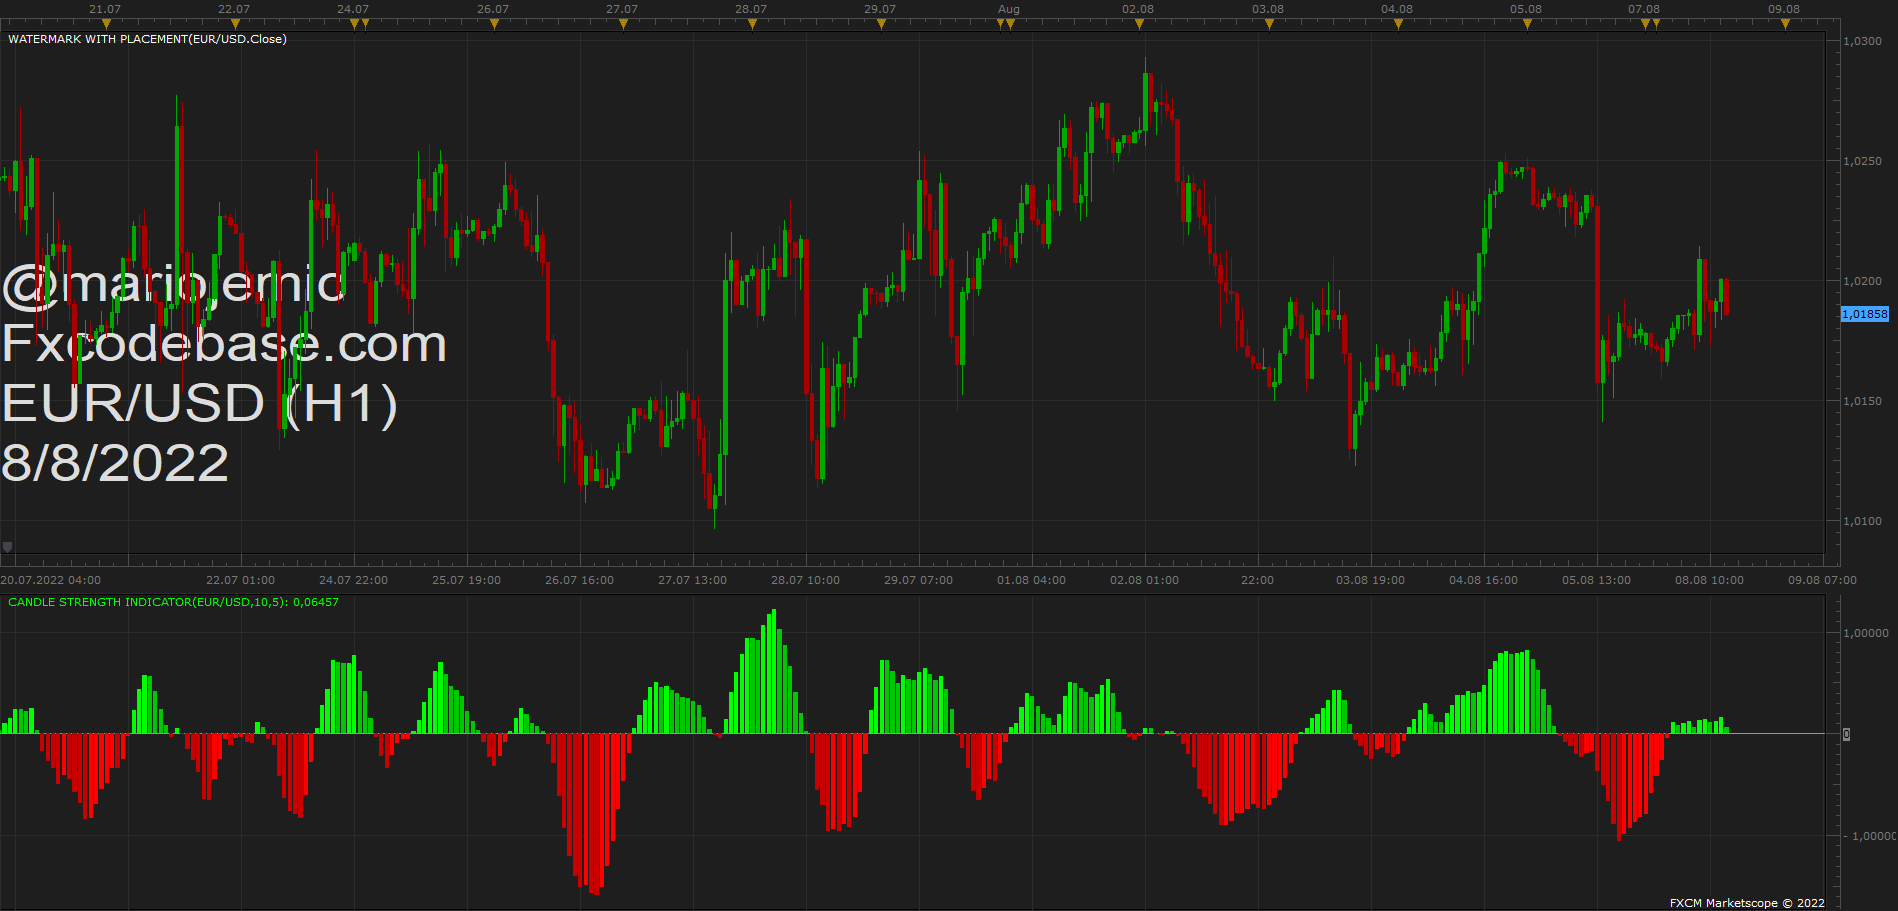This screenshot has width=1898, height=911.
Task: Click the time label 02.08 01:00
Action: 1145,580
